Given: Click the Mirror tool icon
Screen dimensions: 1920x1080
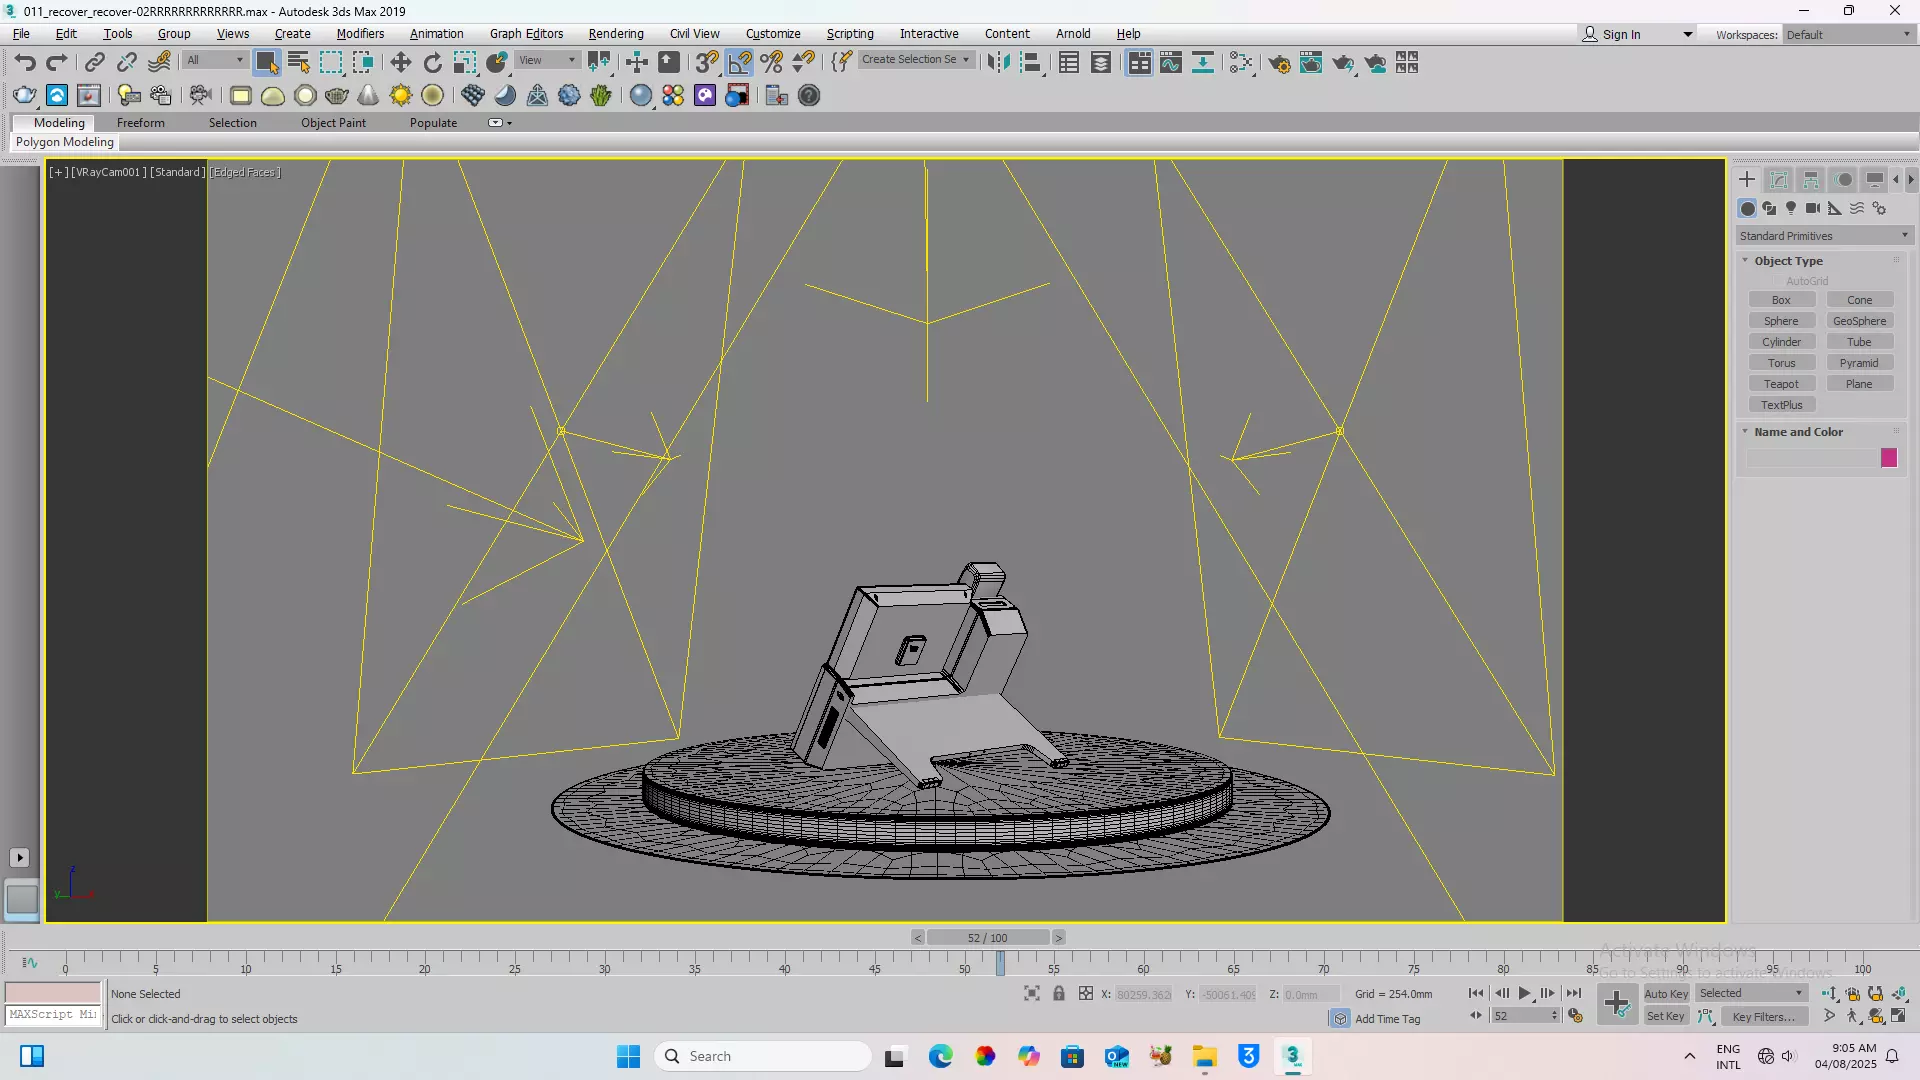Looking at the screenshot, I should tap(997, 63).
